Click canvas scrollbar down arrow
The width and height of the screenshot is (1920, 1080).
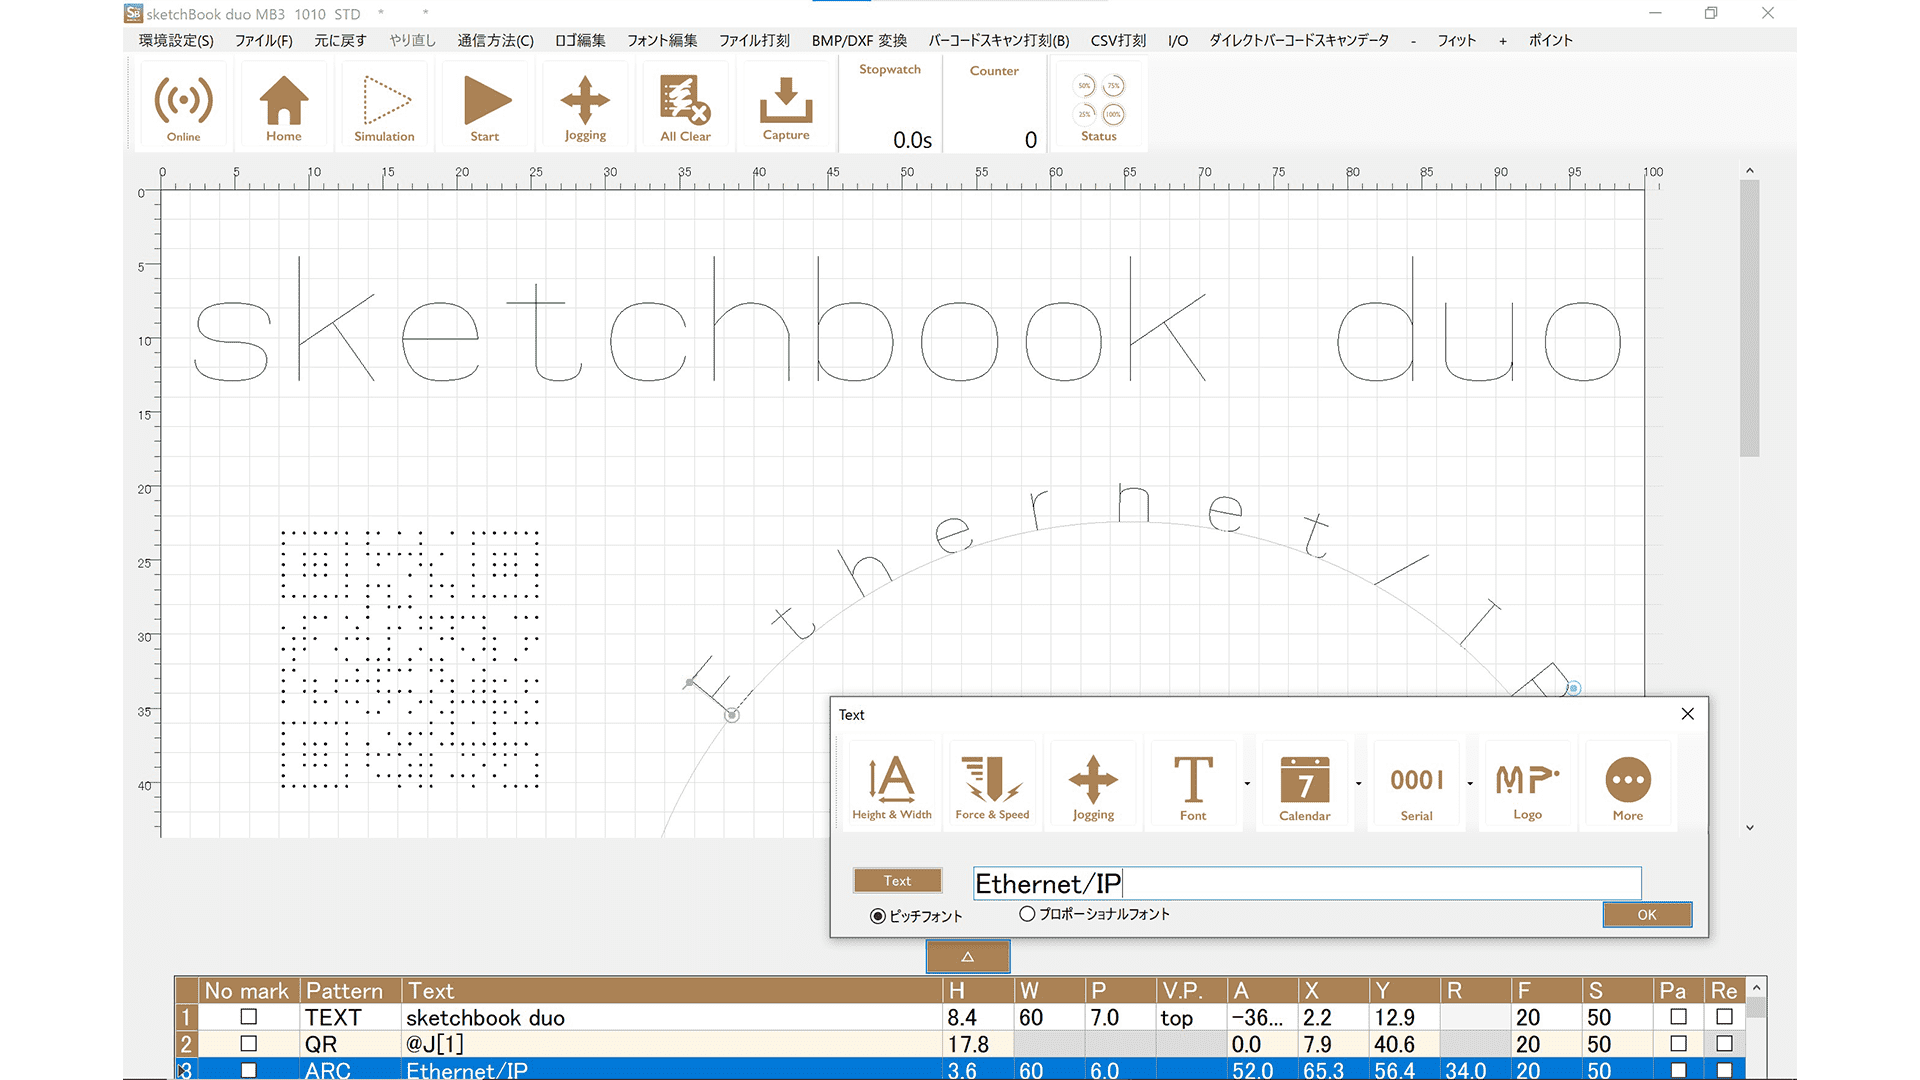[x=1750, y=828]
